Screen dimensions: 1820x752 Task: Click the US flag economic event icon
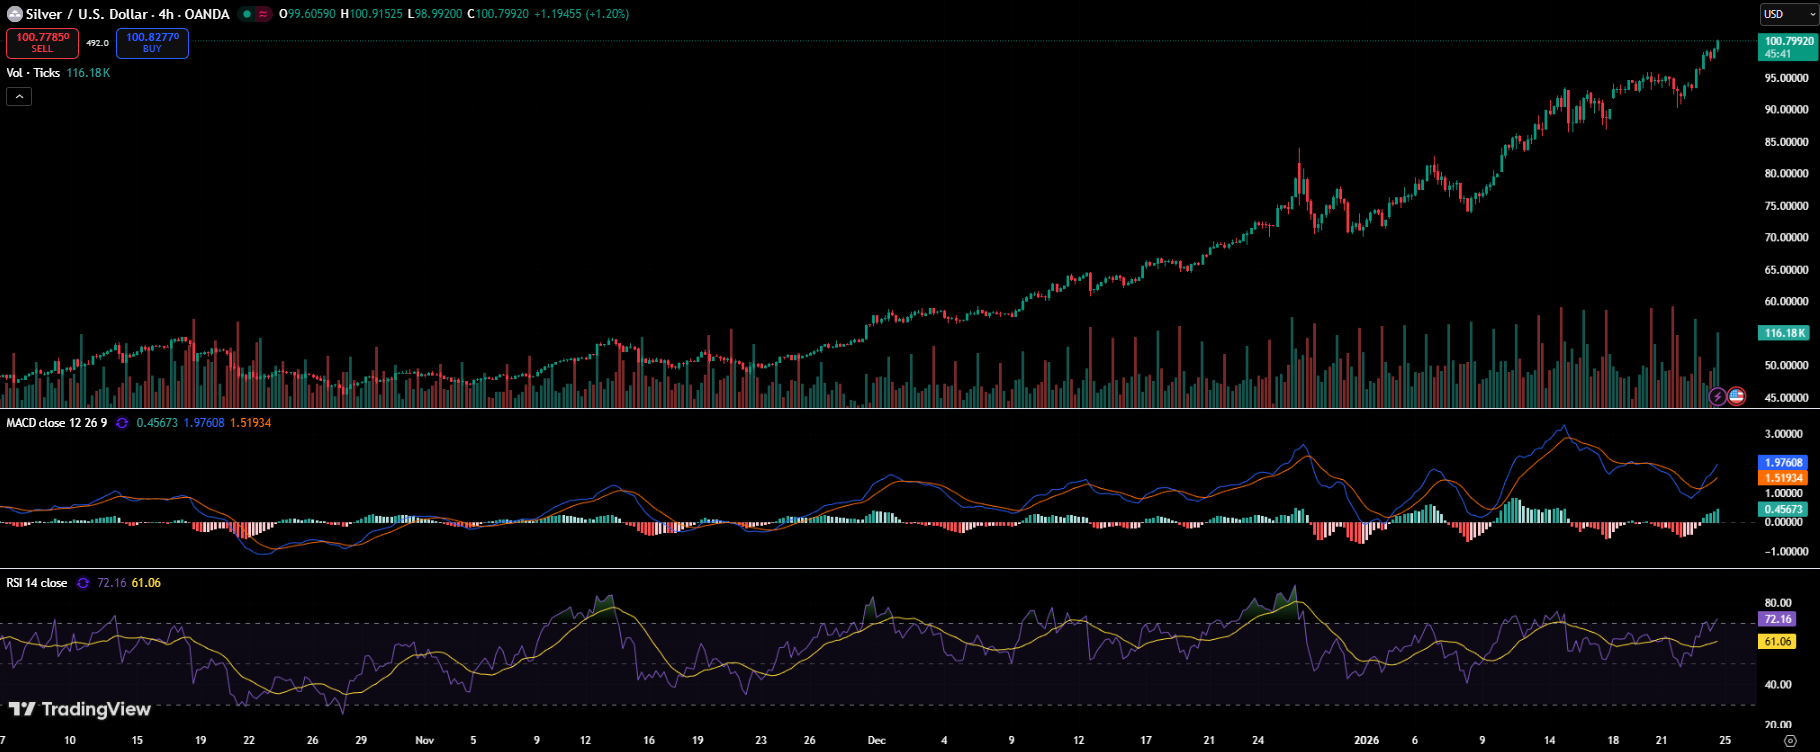[1736, 396]
